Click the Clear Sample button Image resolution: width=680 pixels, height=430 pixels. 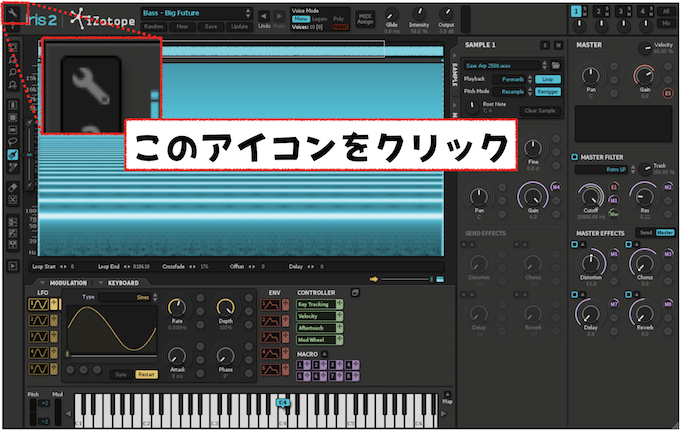click(x=540, y=111)
